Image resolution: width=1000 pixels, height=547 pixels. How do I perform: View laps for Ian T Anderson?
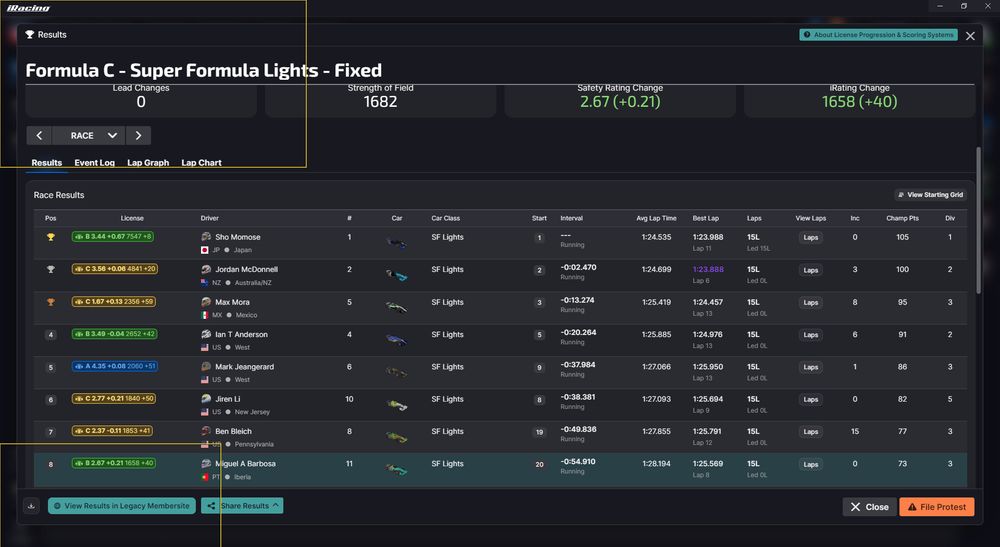tap(811, 335)
